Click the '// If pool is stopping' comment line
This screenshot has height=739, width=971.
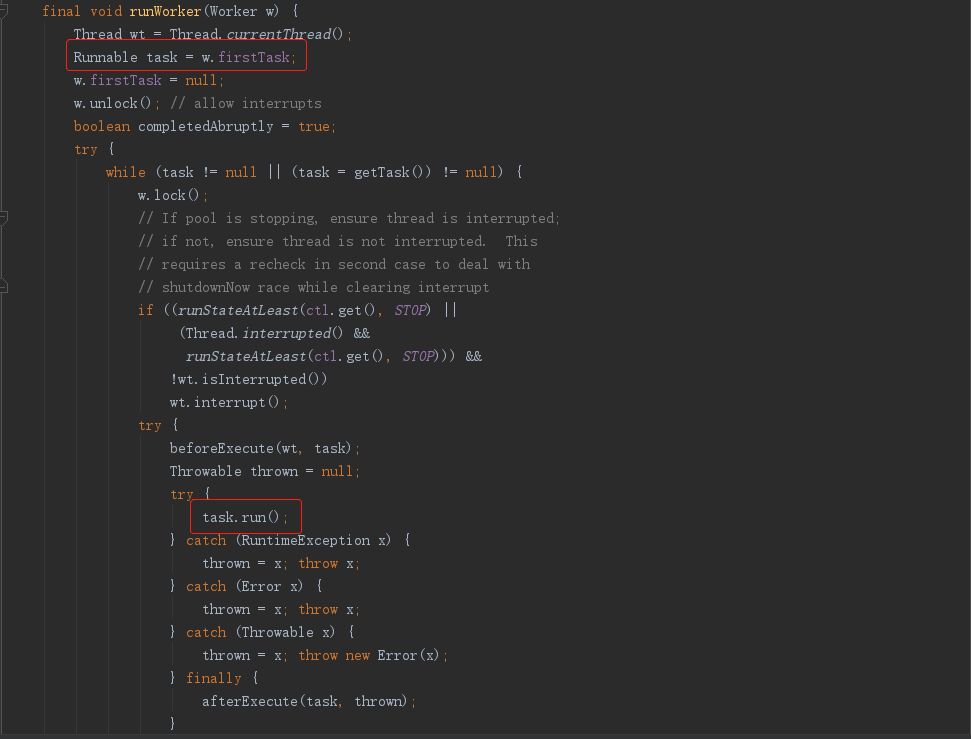[x=349, y=218]
